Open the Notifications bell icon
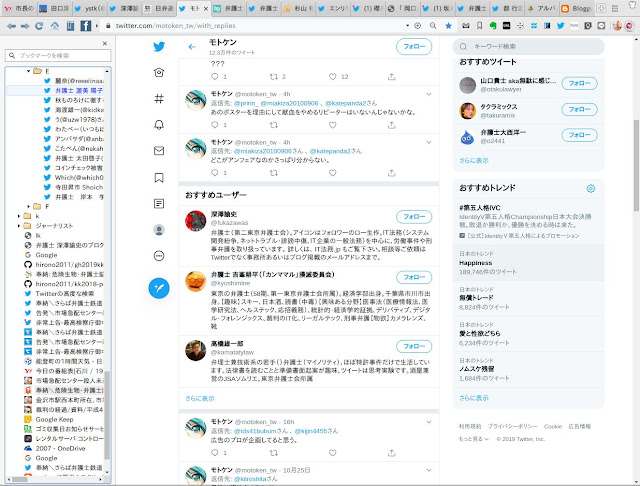The image size is (640, 486). (159, 124)
